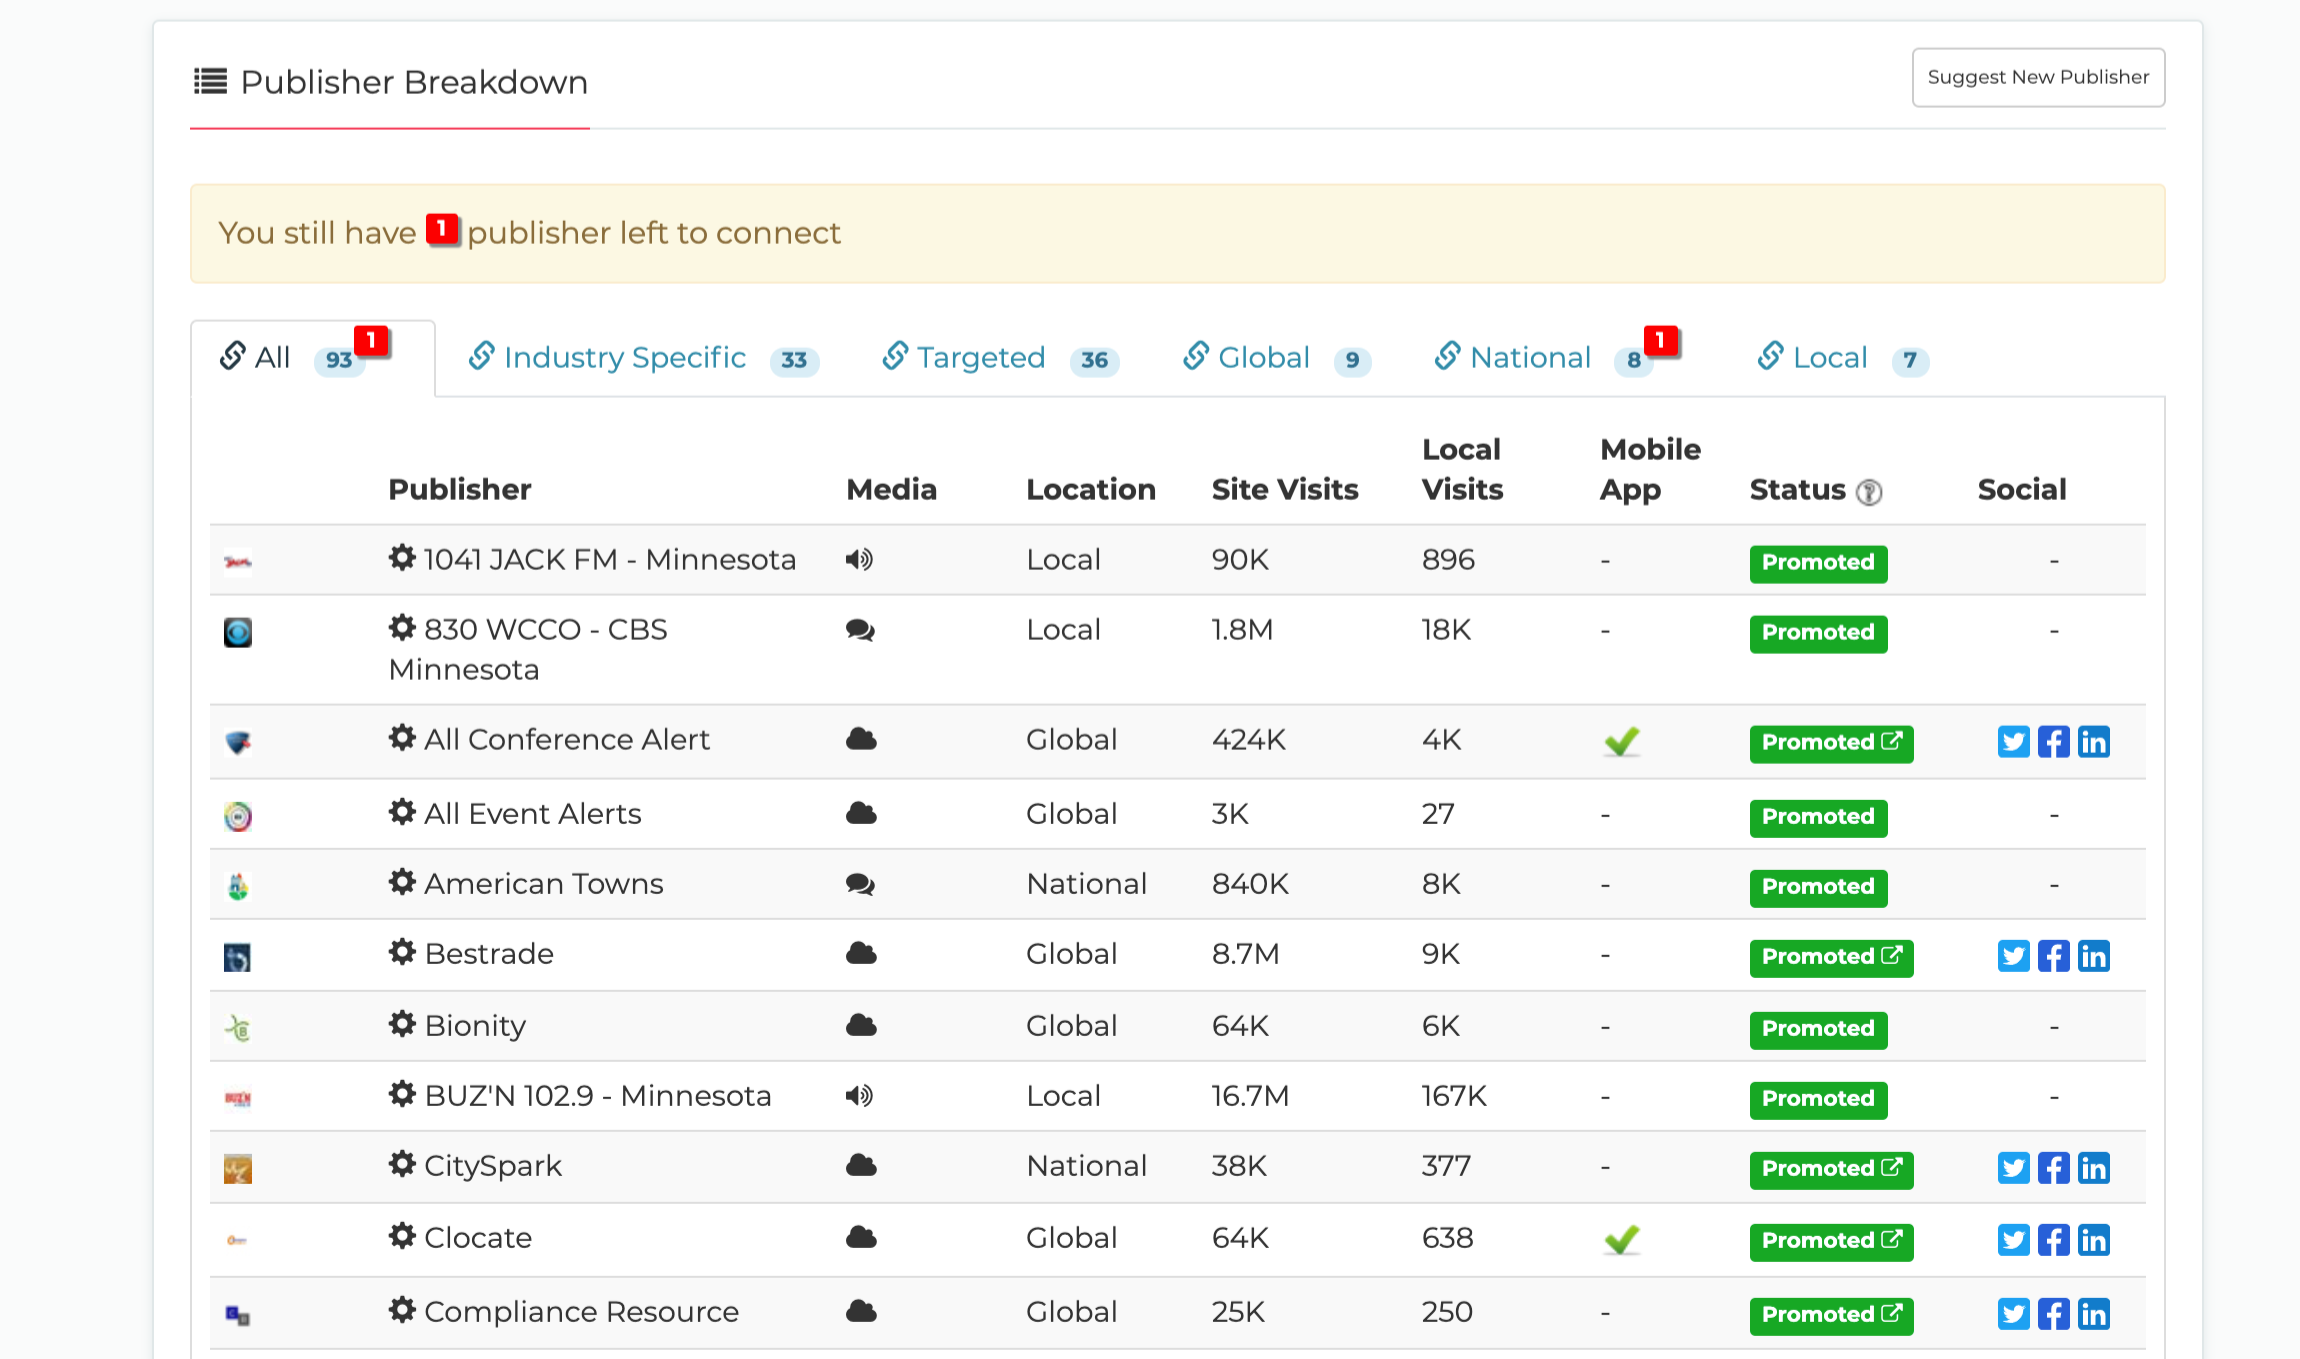Click the Mobile App column header
Image resolution: width=2300 pixels, height=1359 pixels.
tap(1650, 470)
